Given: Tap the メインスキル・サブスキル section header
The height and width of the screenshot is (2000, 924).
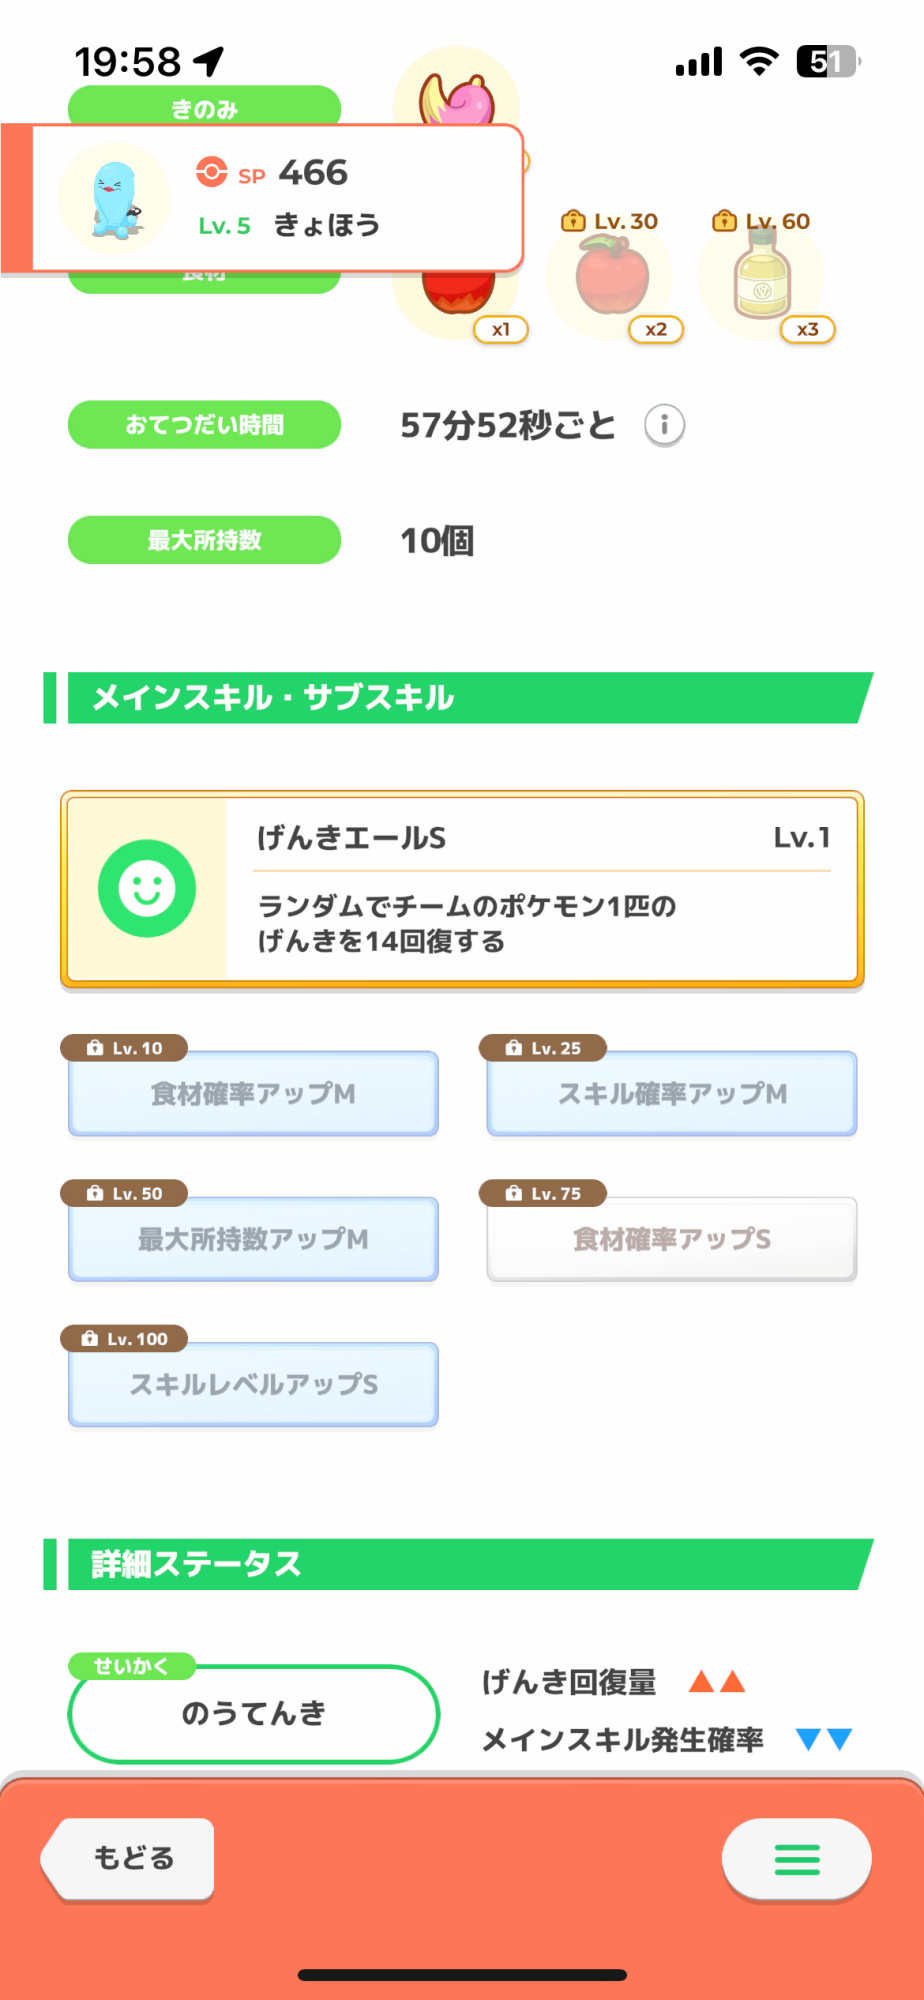Looking at the screenshot, I should 460,697.
